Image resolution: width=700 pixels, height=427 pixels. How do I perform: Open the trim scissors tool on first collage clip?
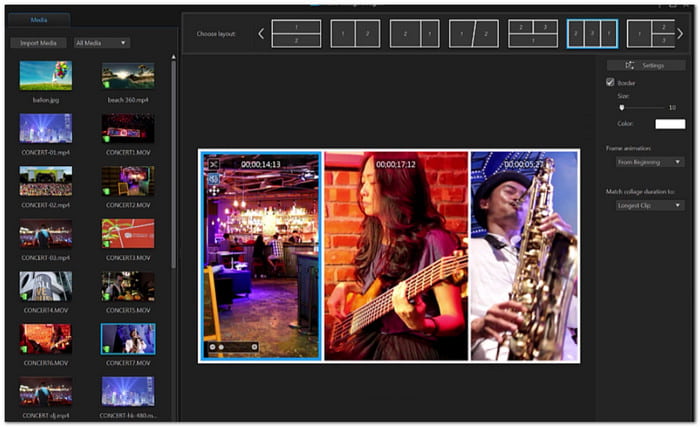(x=214, y=164)
